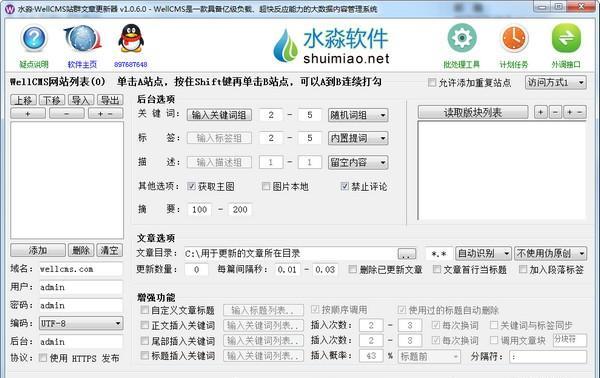Click the 导入 button
Image resolution: width=600 pixels, height=378 pixels.
81,100
